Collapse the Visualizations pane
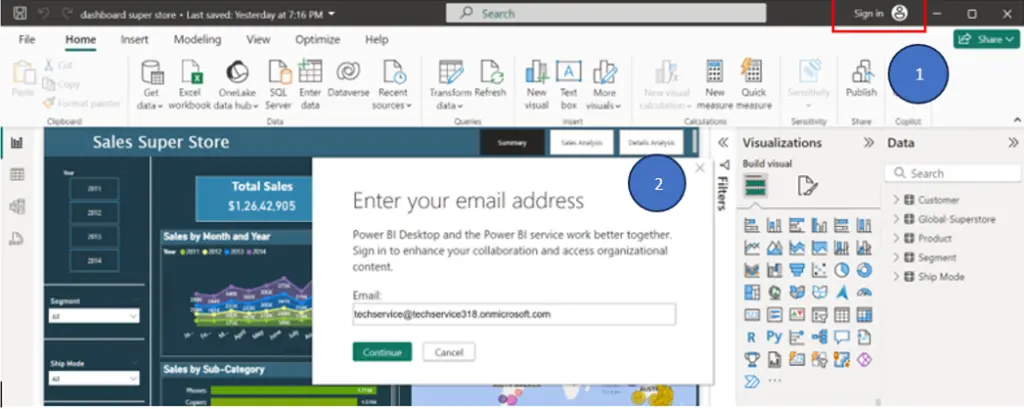Screen dimensions: 1024x409 (x=869, y=142)
